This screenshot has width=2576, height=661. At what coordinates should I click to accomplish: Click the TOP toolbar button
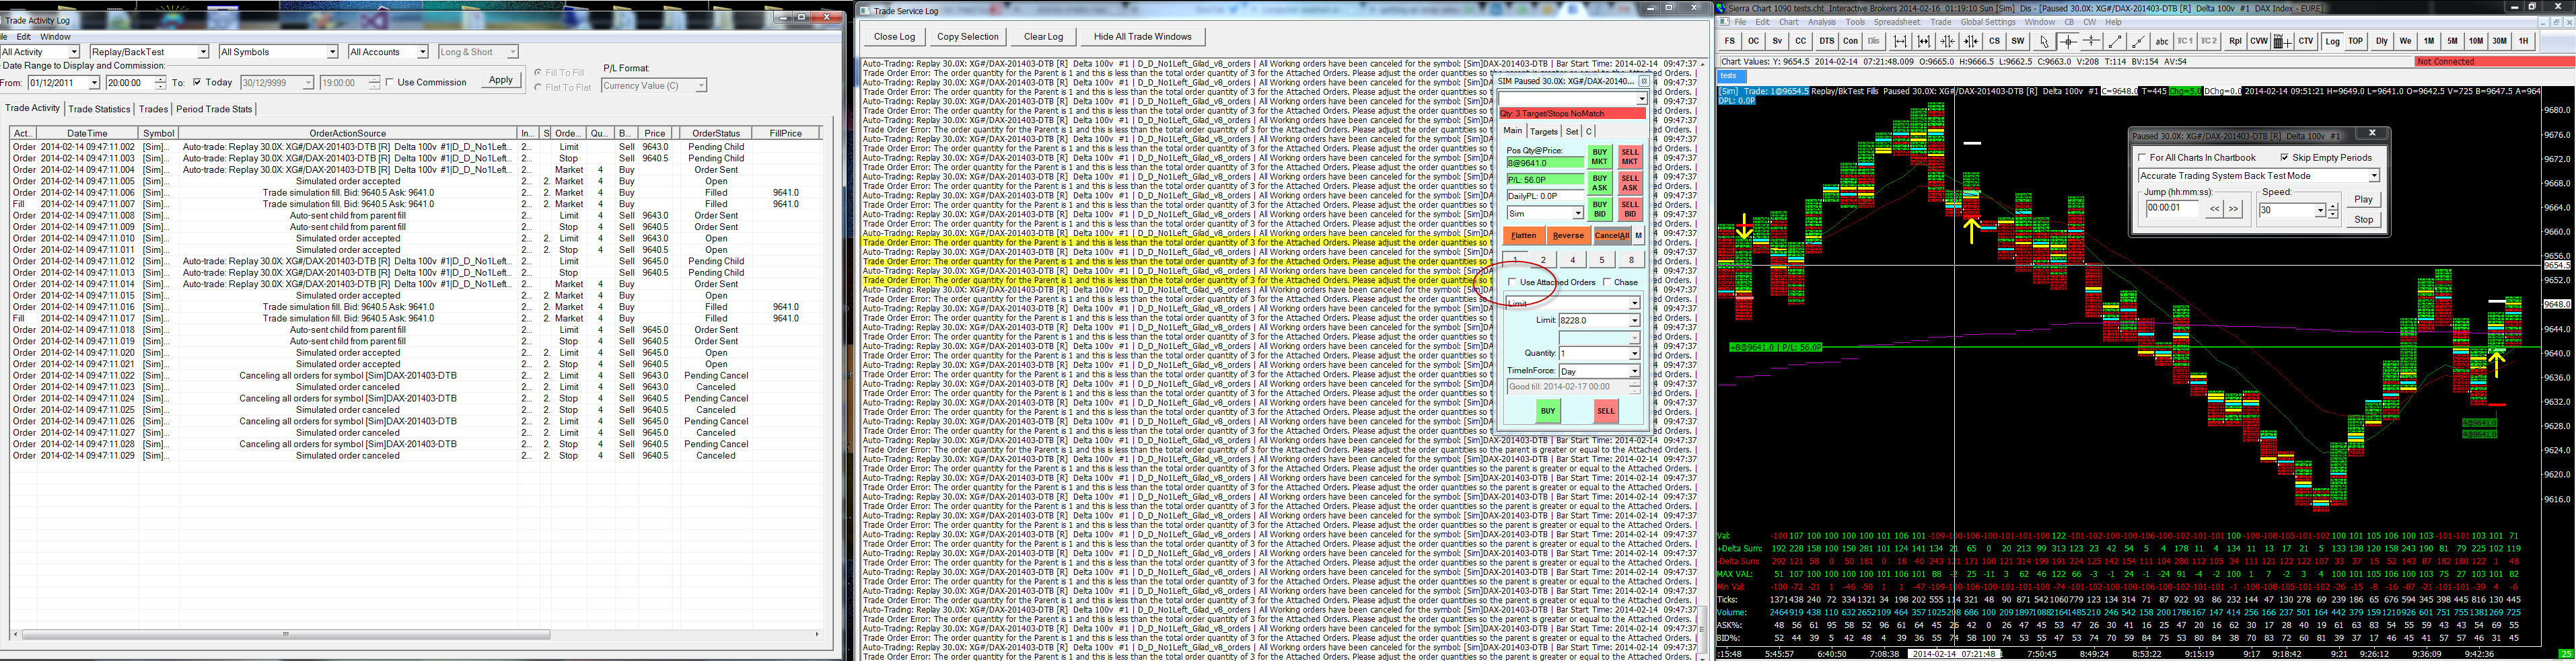[x=2356, y=41]
